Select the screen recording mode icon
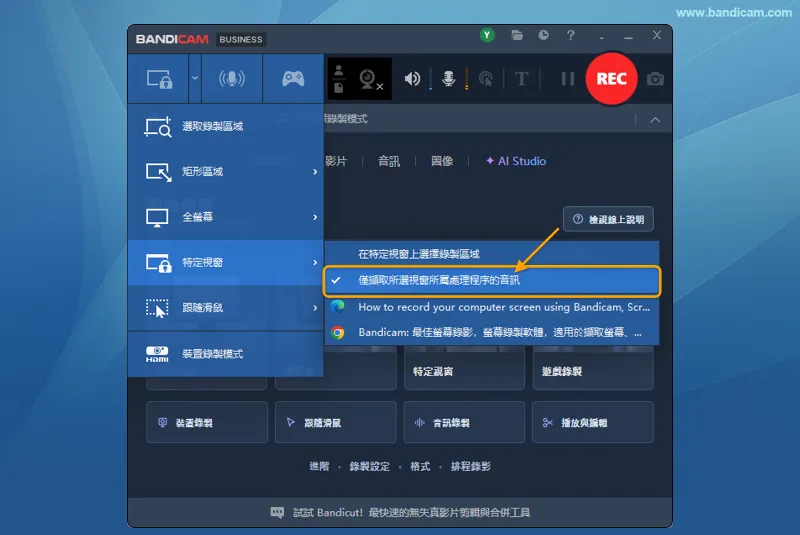Viewport: 800px width, 535px height. tap(159, 79)
